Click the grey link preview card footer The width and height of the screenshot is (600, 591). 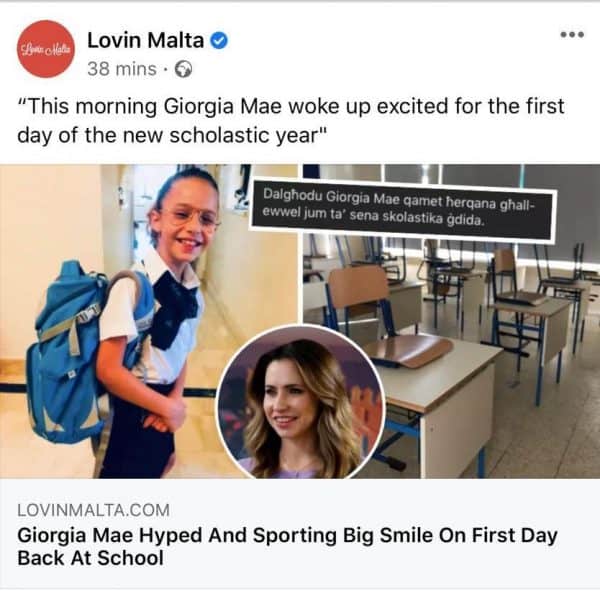pos(300,533)
